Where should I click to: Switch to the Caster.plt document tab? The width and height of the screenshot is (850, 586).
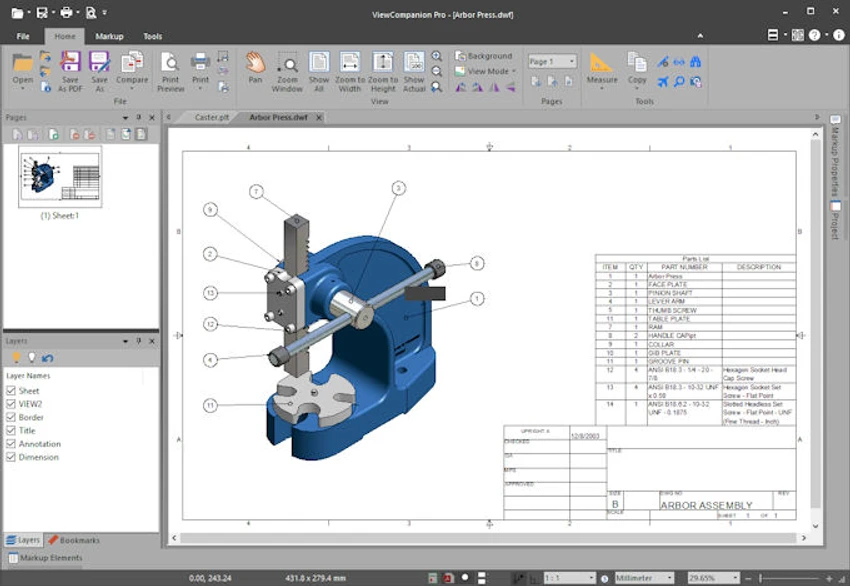(211, 117)
